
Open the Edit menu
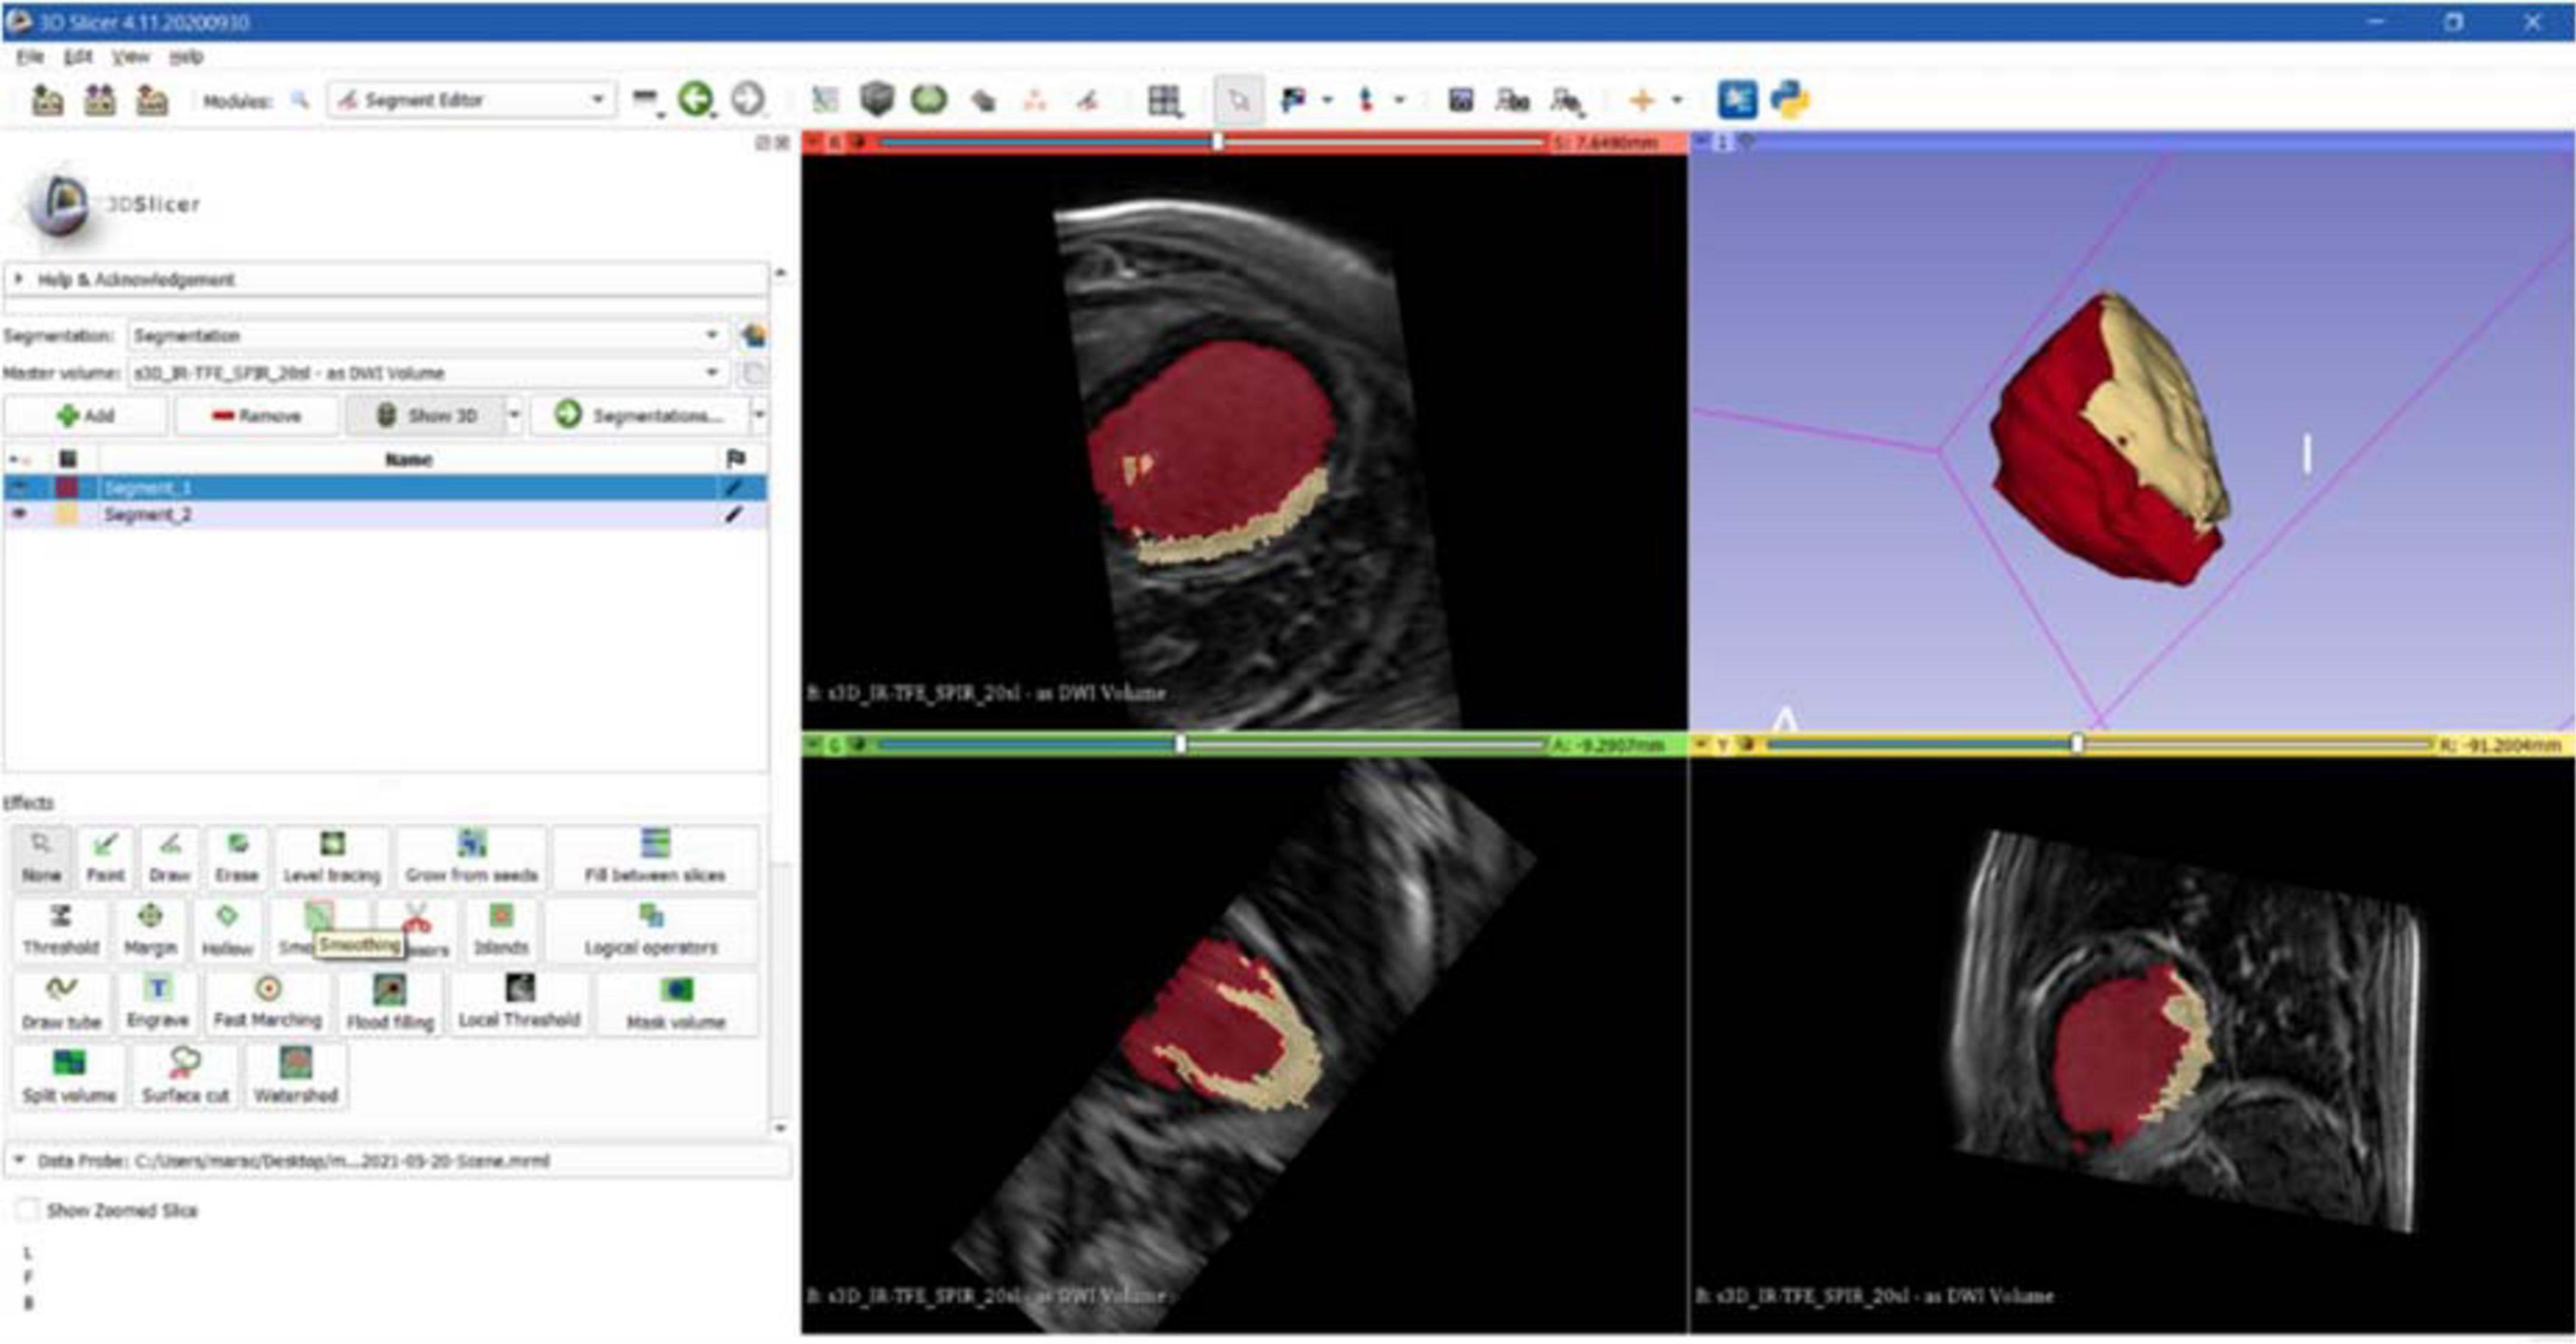coord(78,57)
